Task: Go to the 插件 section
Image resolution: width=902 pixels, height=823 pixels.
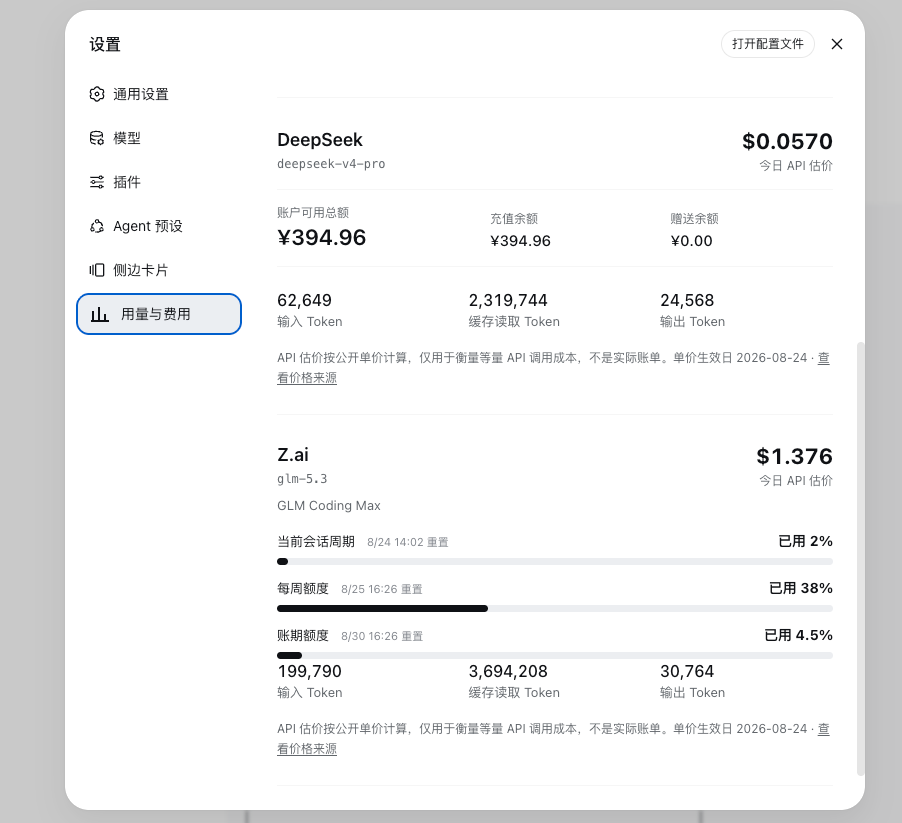Action: 159,182
